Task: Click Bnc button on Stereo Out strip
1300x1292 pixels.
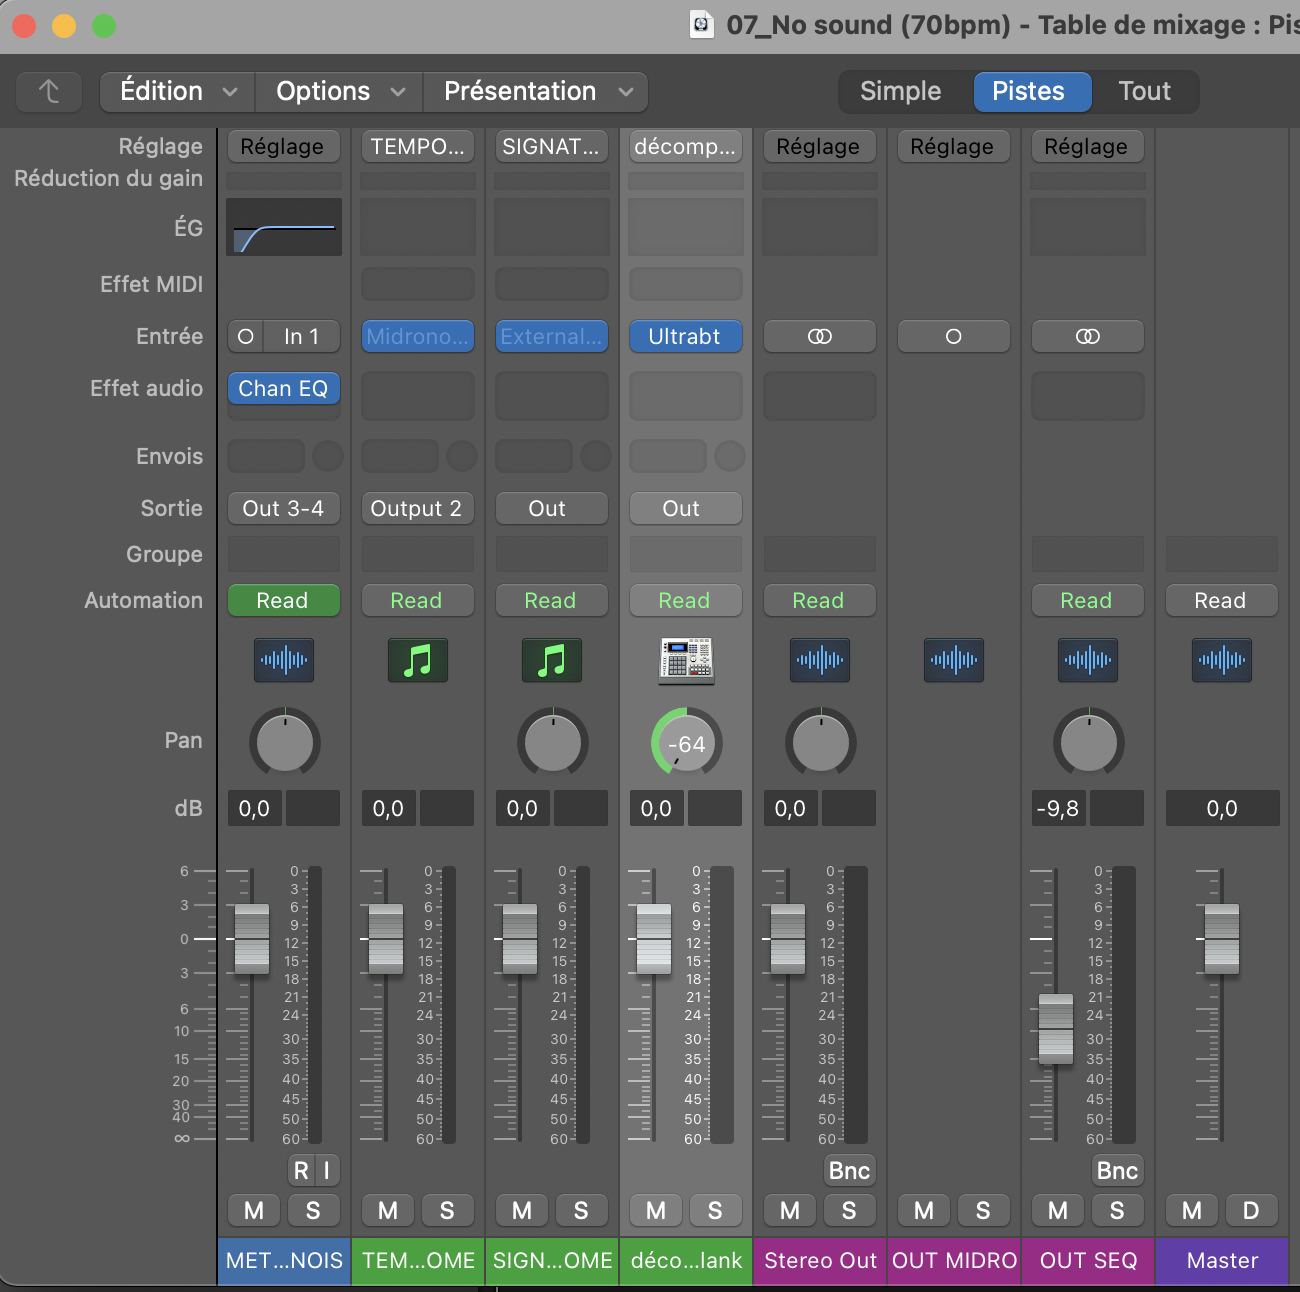Action: 849,1170
